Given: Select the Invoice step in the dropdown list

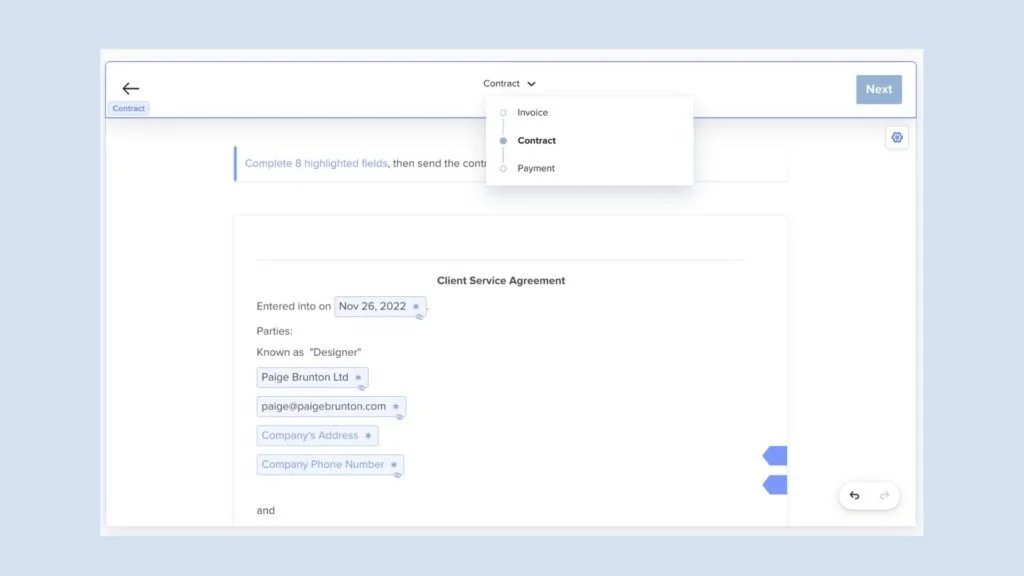Looking at the screenshot, I should [532, 112].
